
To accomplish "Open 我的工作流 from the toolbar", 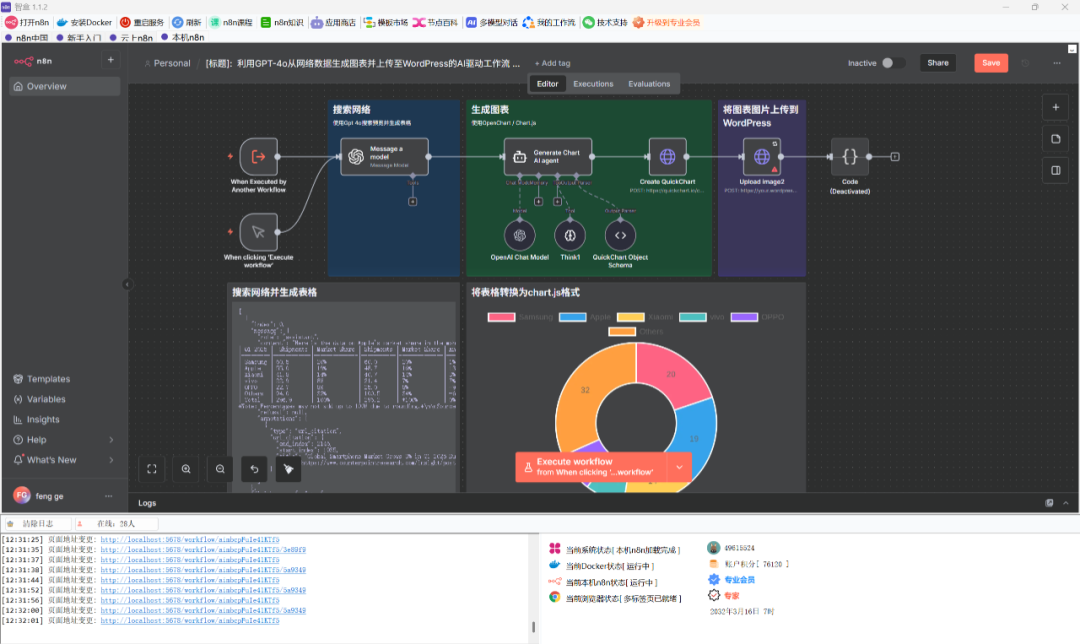I will pos(549,23).
